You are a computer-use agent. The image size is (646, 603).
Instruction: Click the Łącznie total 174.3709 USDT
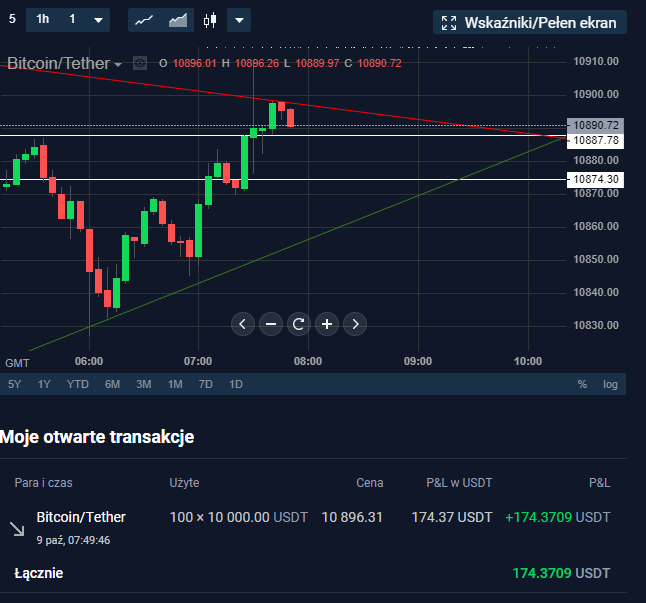561,573
